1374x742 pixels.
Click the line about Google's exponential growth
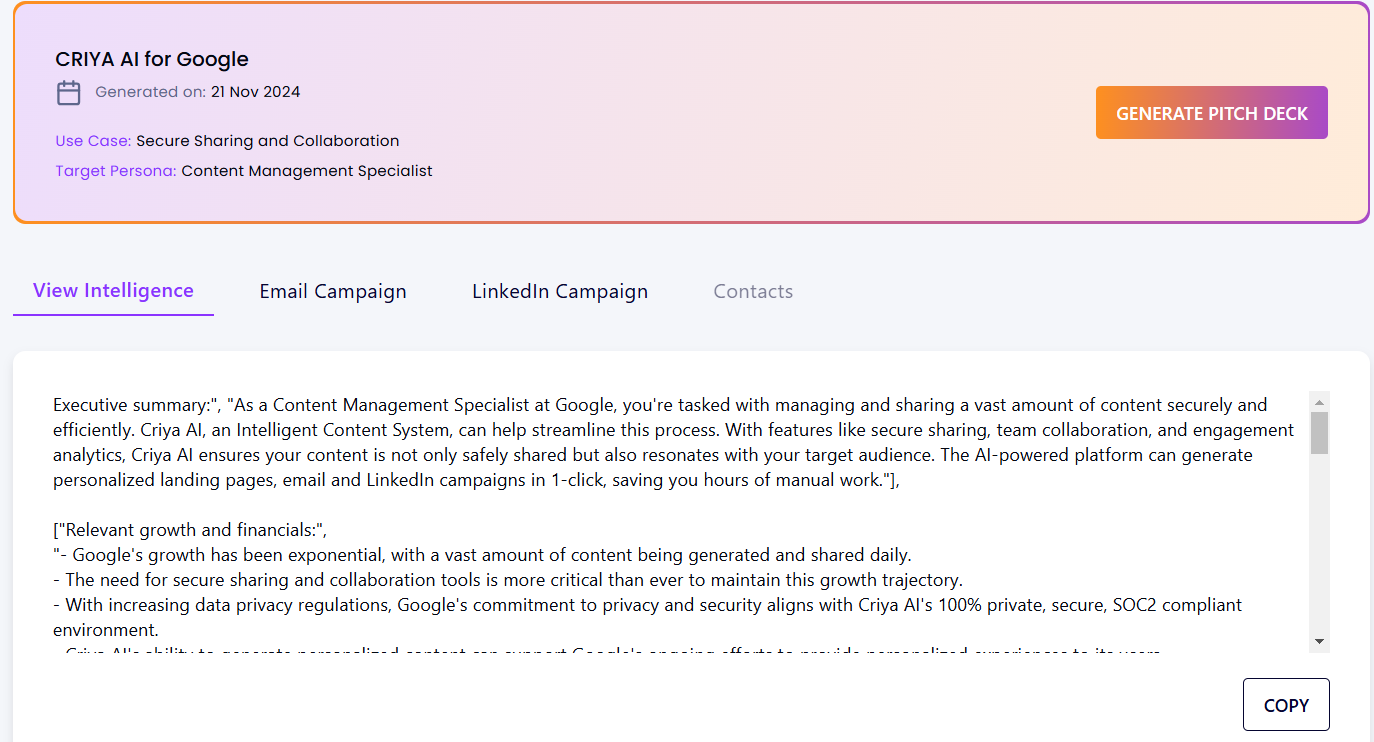pyautogui.click(x=482, y=555)
